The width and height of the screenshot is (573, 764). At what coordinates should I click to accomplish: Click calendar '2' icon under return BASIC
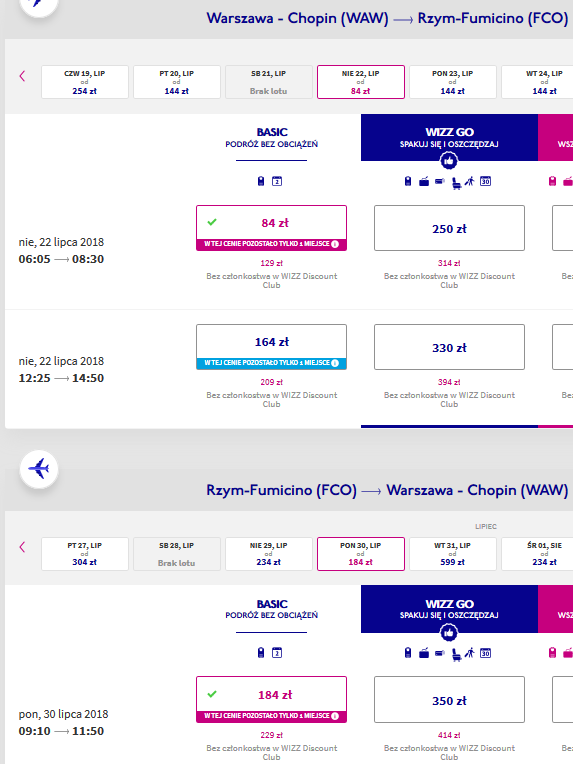(277, 653)
